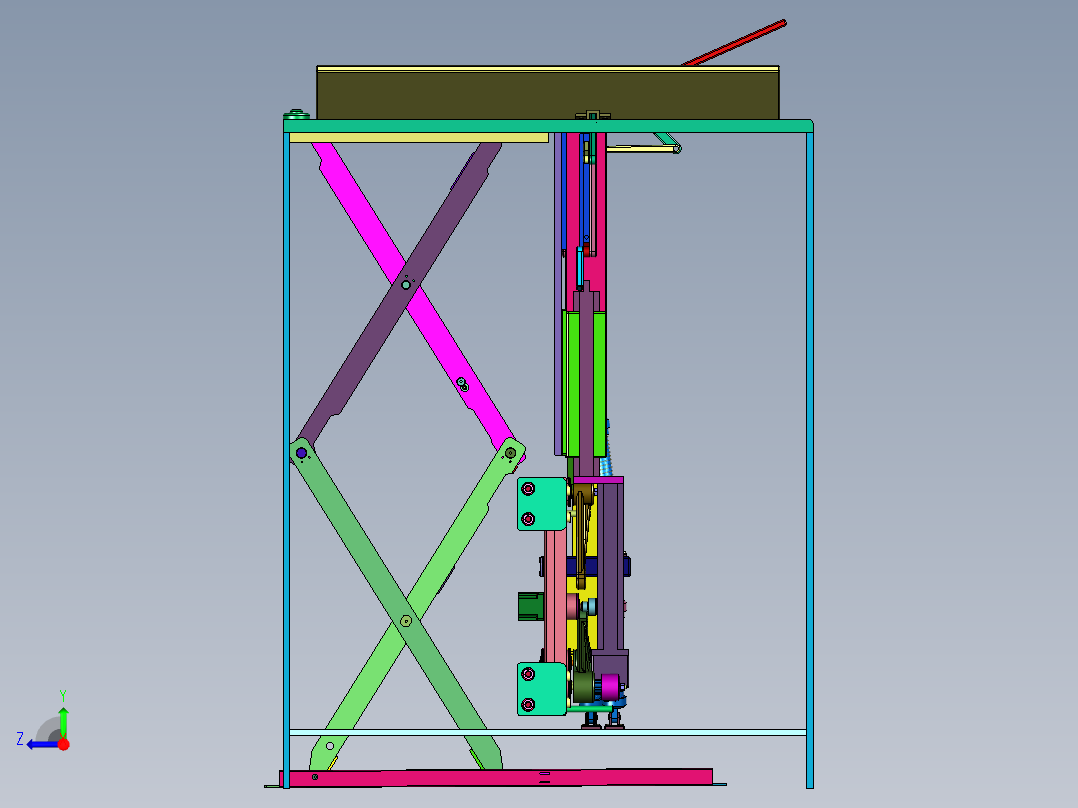Select the pink base rail at bottom
This screenshot has height=808, width=1078.
pos(496,778)
